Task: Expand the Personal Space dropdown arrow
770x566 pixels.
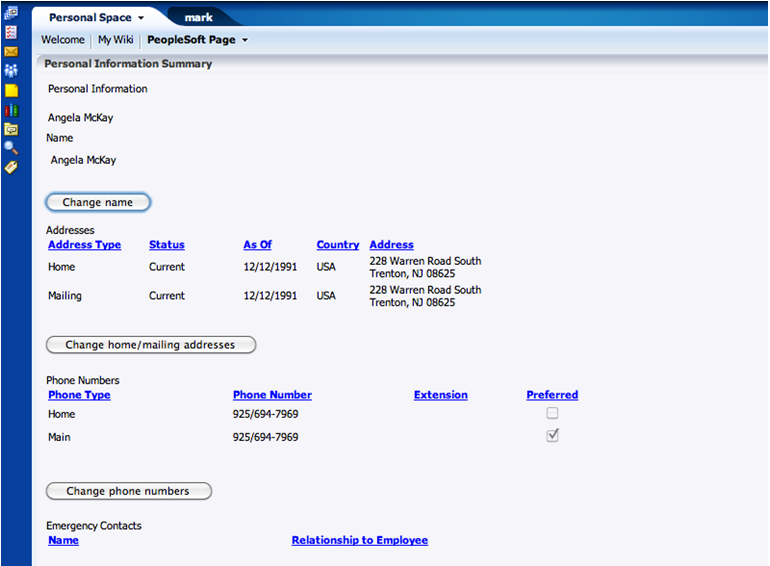Action: [141, 18]
